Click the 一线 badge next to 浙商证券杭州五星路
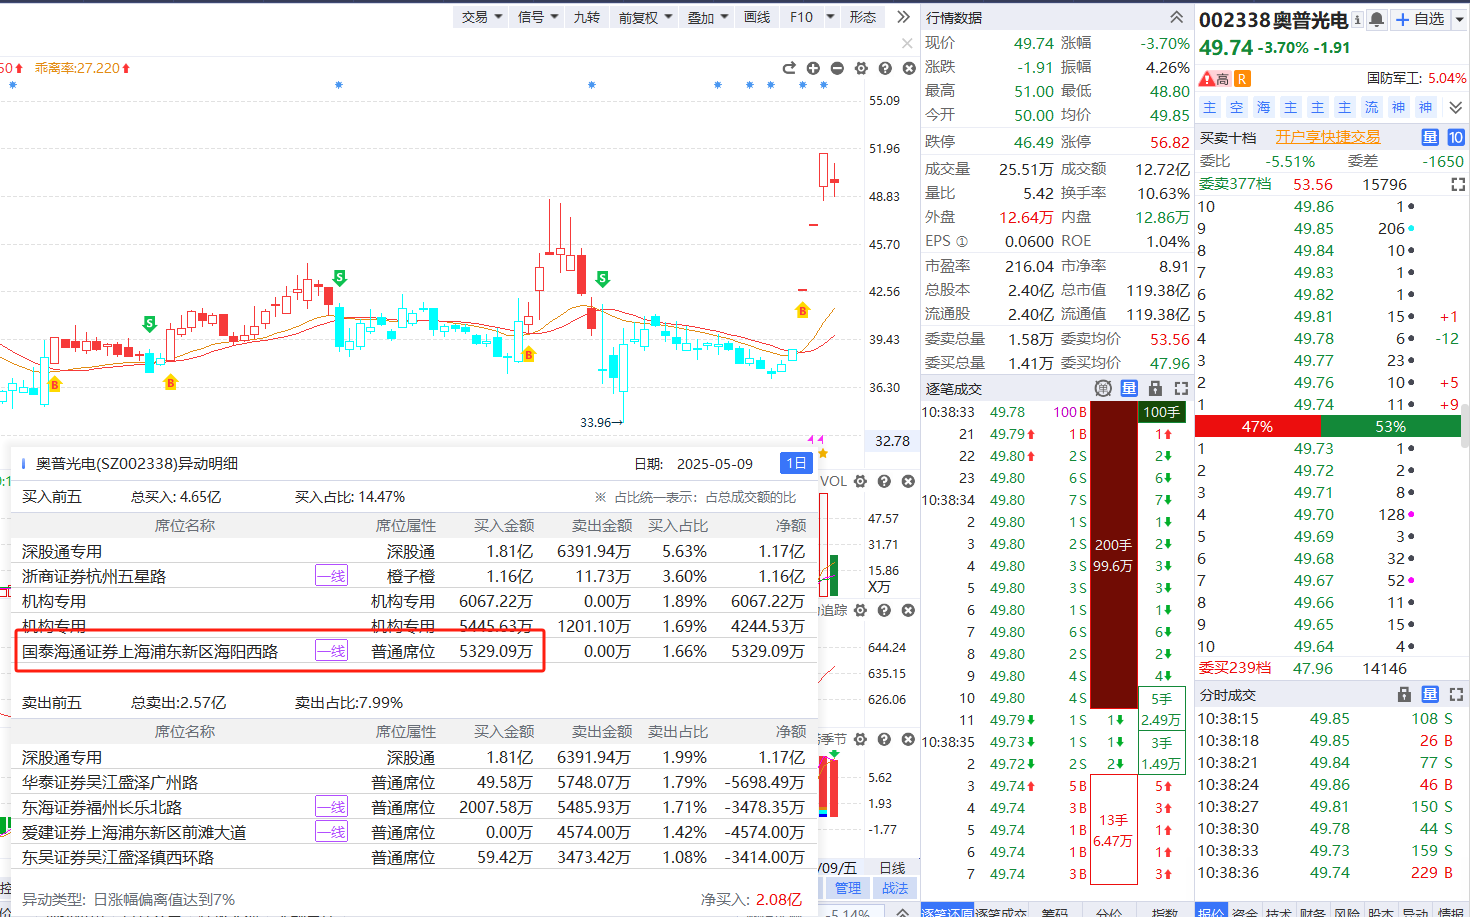1470x917 pixels. (x=331, y=576)
